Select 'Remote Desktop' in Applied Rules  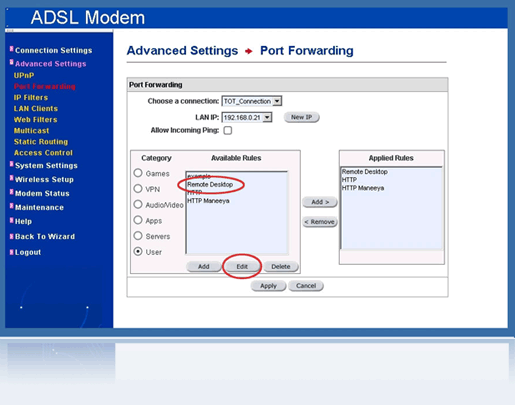tap(365, 172)
